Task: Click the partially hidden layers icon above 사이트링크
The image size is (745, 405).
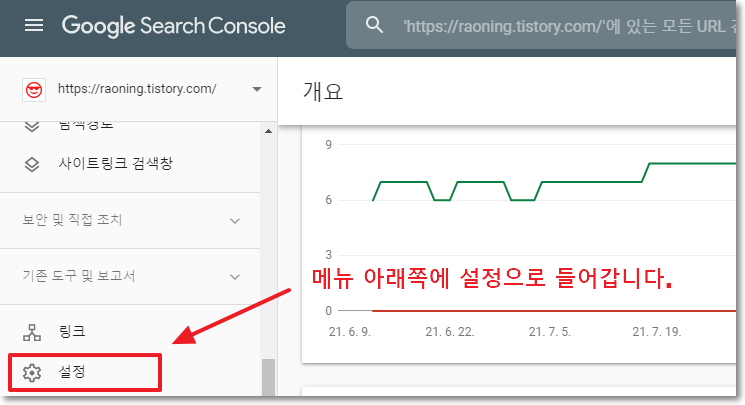Action: (x=32, y=127)
